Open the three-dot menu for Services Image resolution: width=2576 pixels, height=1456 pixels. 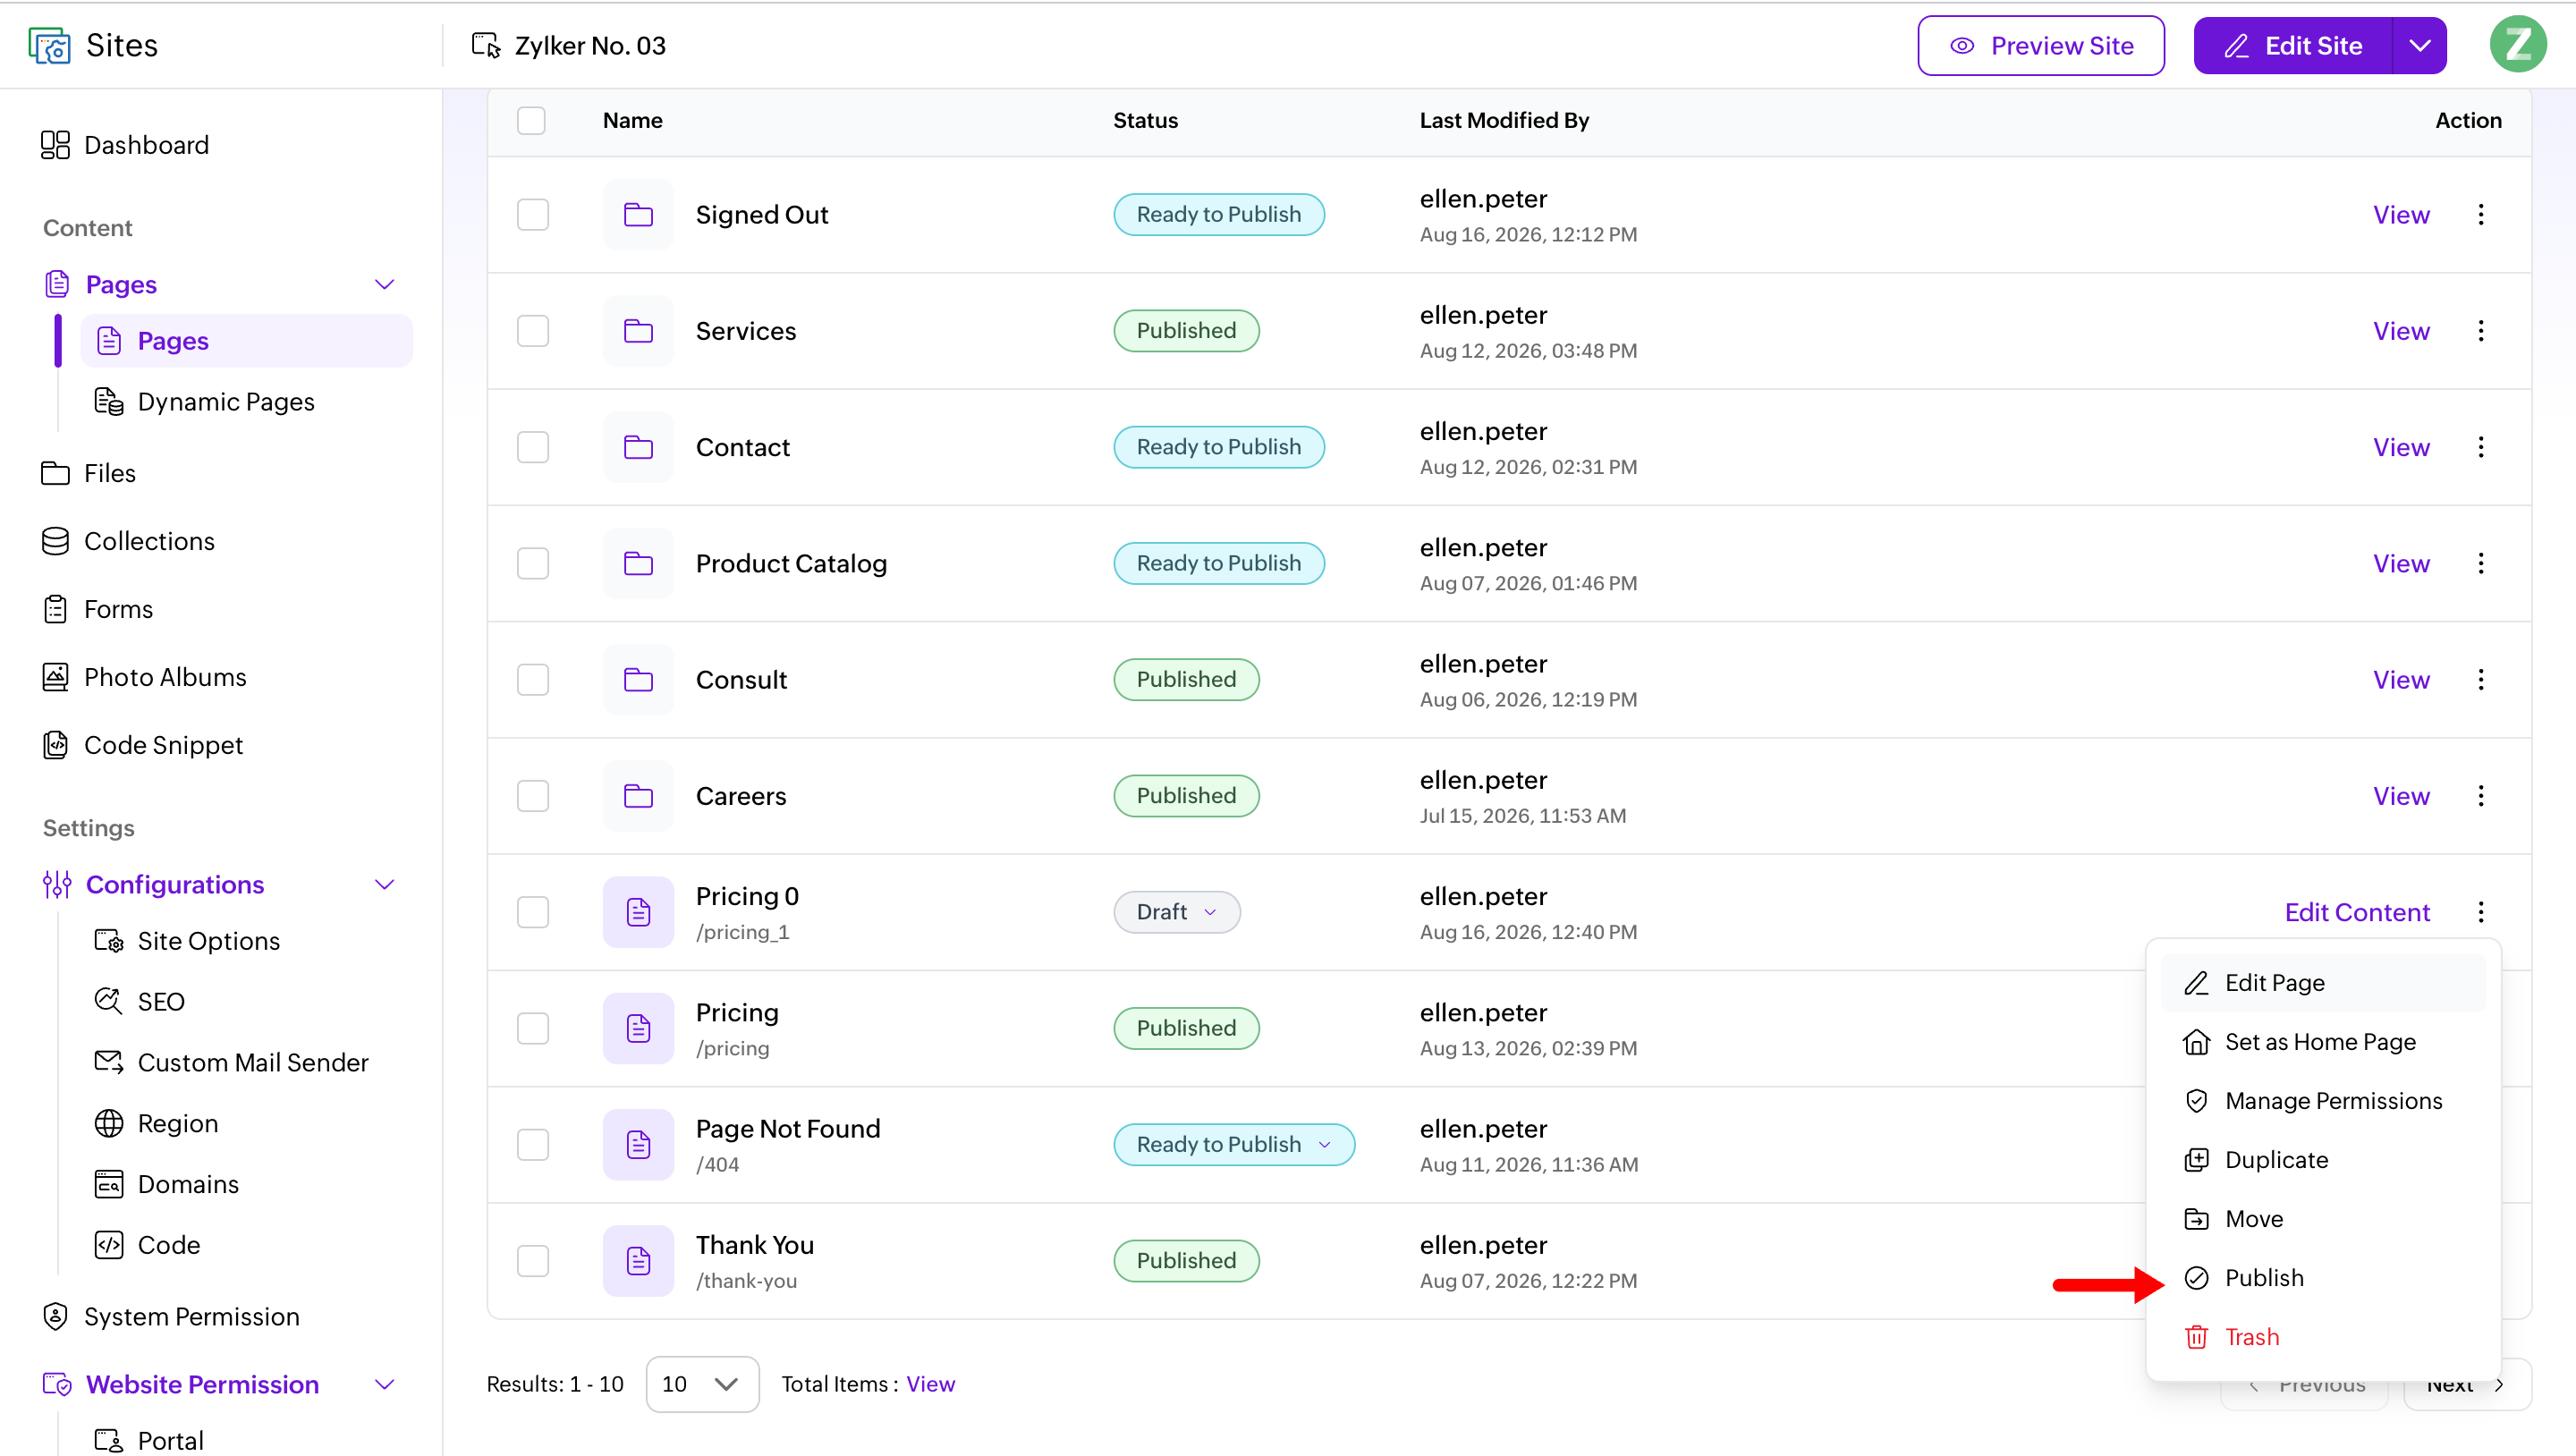tap(2481, 331)
